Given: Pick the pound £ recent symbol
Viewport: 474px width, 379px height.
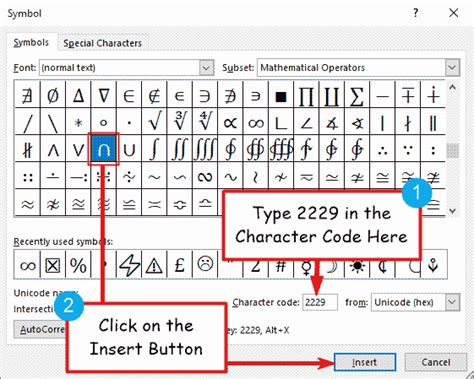Looking at the screenshot, I should tap(180, 265).
